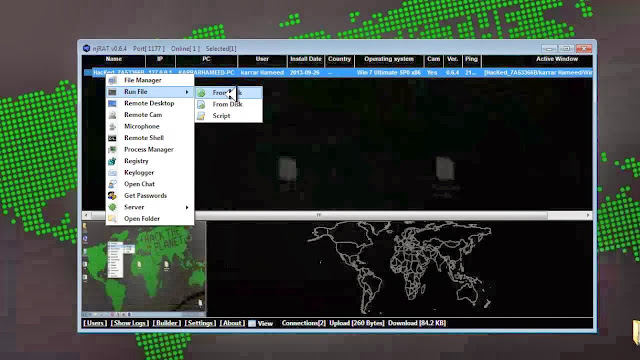Toggle the View checkbox in the bottom bar
Image resolution: width=640 pixels, height=360 pixels.
click(x=252, y=323)
